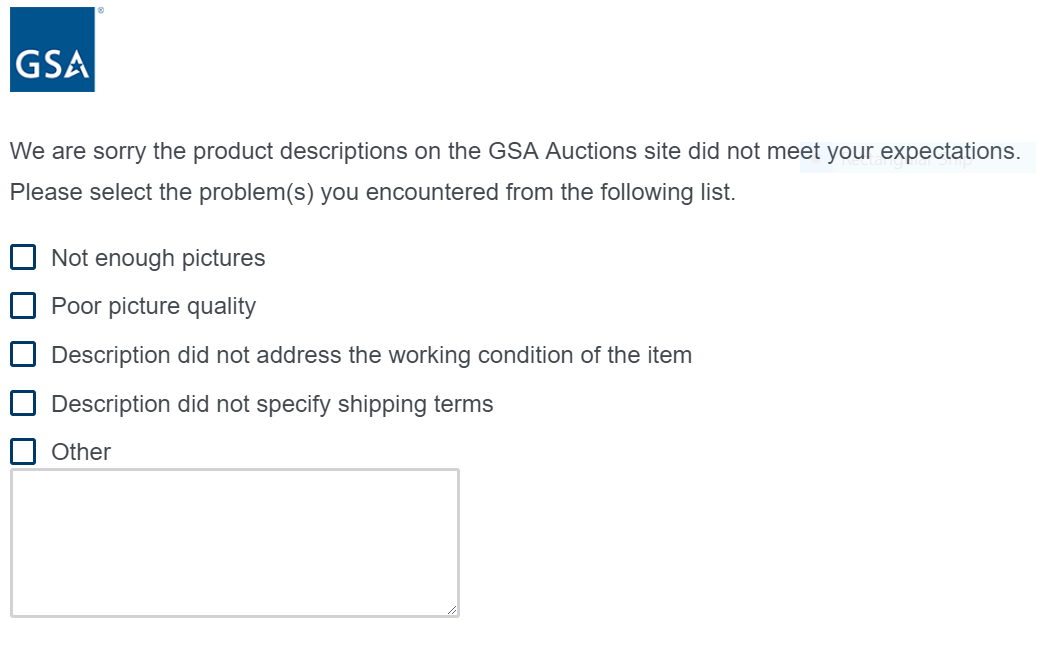The height and width of the screenshot is (649, 1047).
Task: Select the shipping terms problem checkbox
Action: [23, 404]
